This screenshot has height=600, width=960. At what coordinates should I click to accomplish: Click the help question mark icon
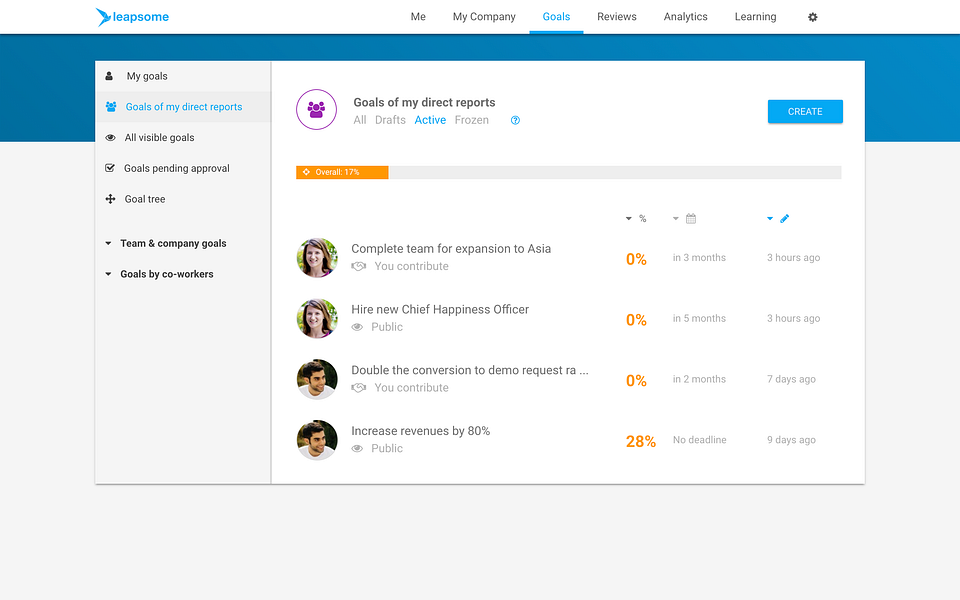[x=516, y=121]
